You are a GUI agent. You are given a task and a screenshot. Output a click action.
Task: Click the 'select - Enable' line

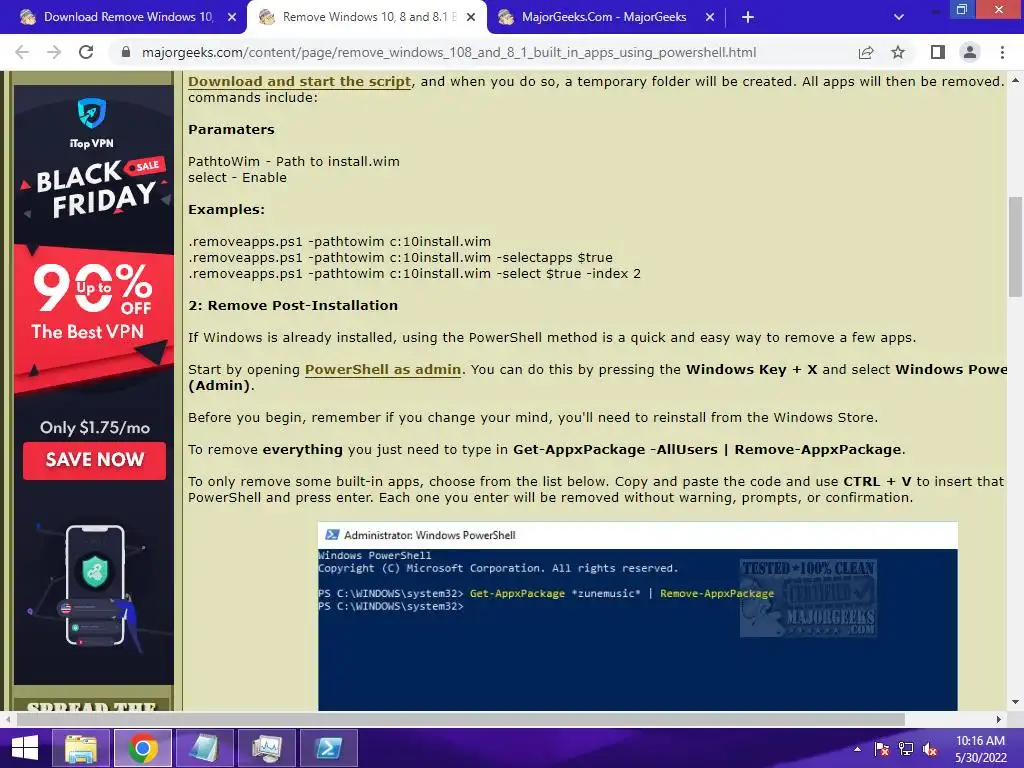pos(237,178)
